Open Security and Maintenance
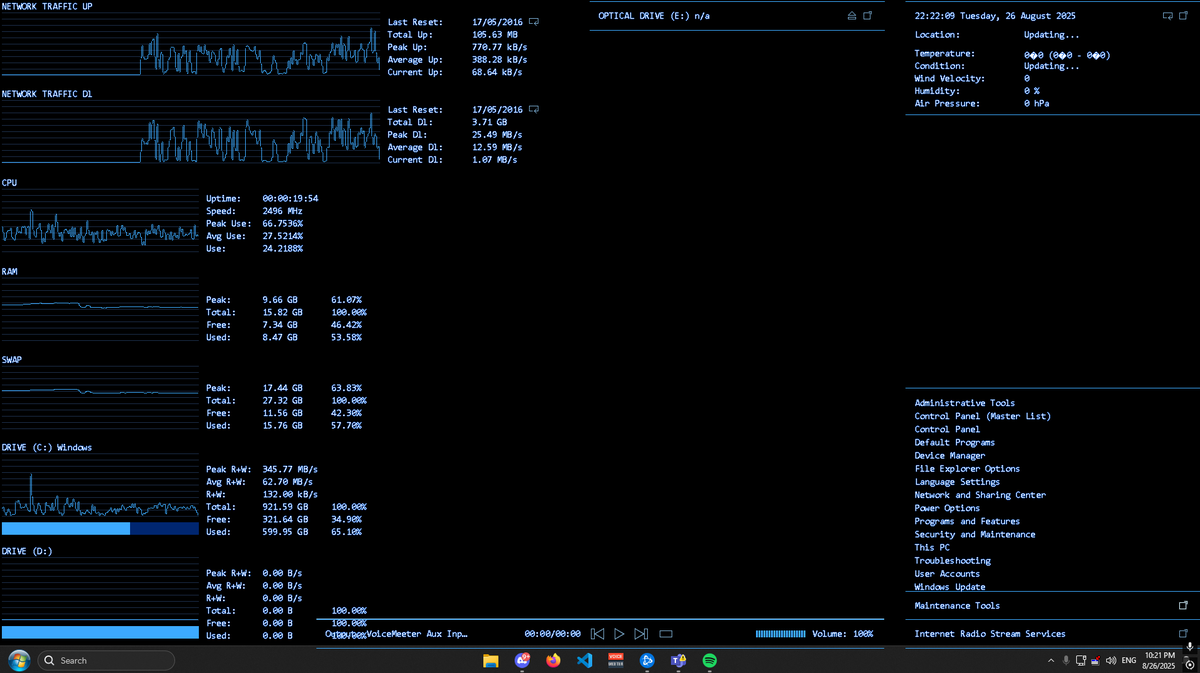The image size is (1200, 673). (x=975, y=534)
